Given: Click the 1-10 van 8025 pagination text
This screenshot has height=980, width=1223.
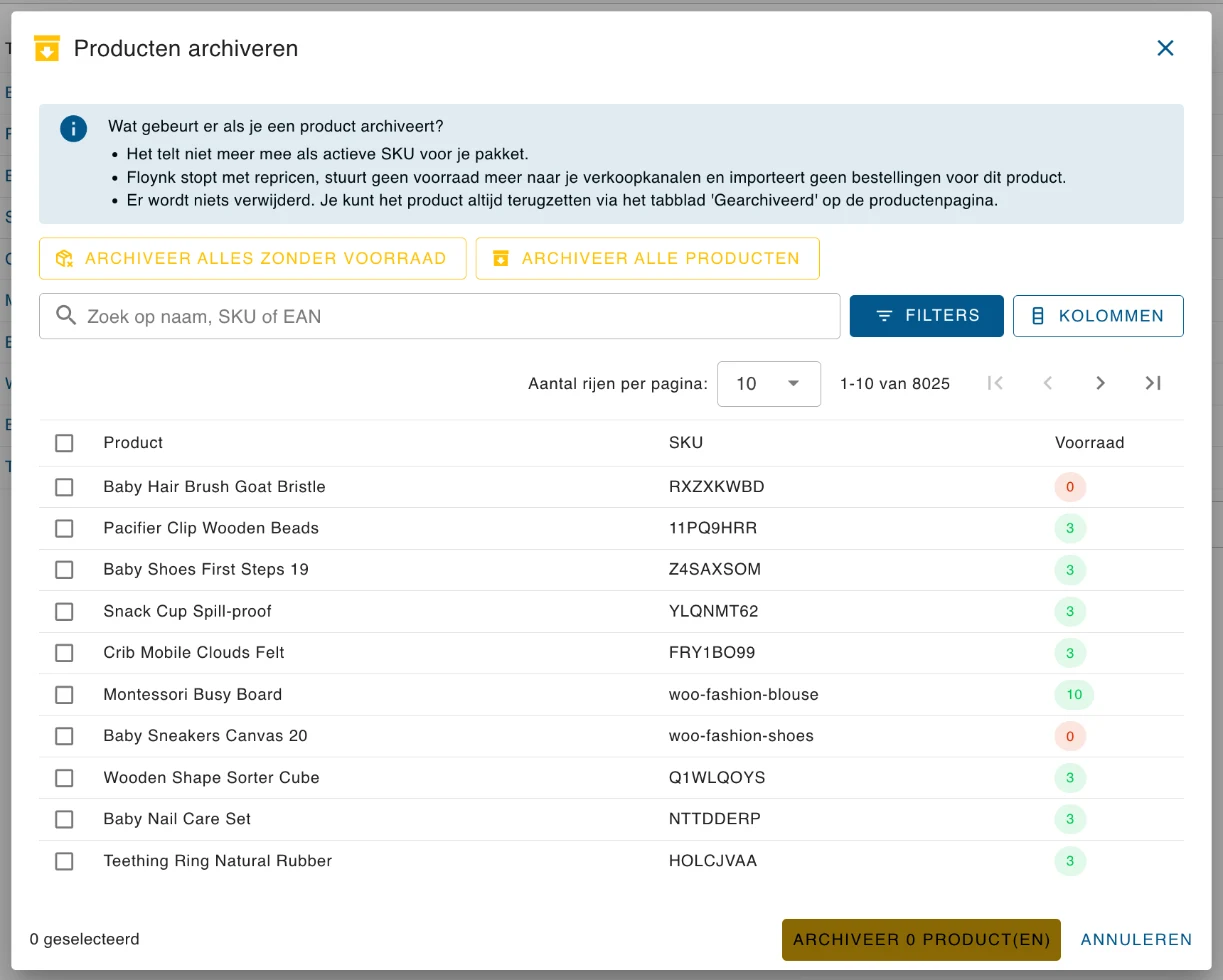Looking at the screenshot, I should tap(895, 384).
